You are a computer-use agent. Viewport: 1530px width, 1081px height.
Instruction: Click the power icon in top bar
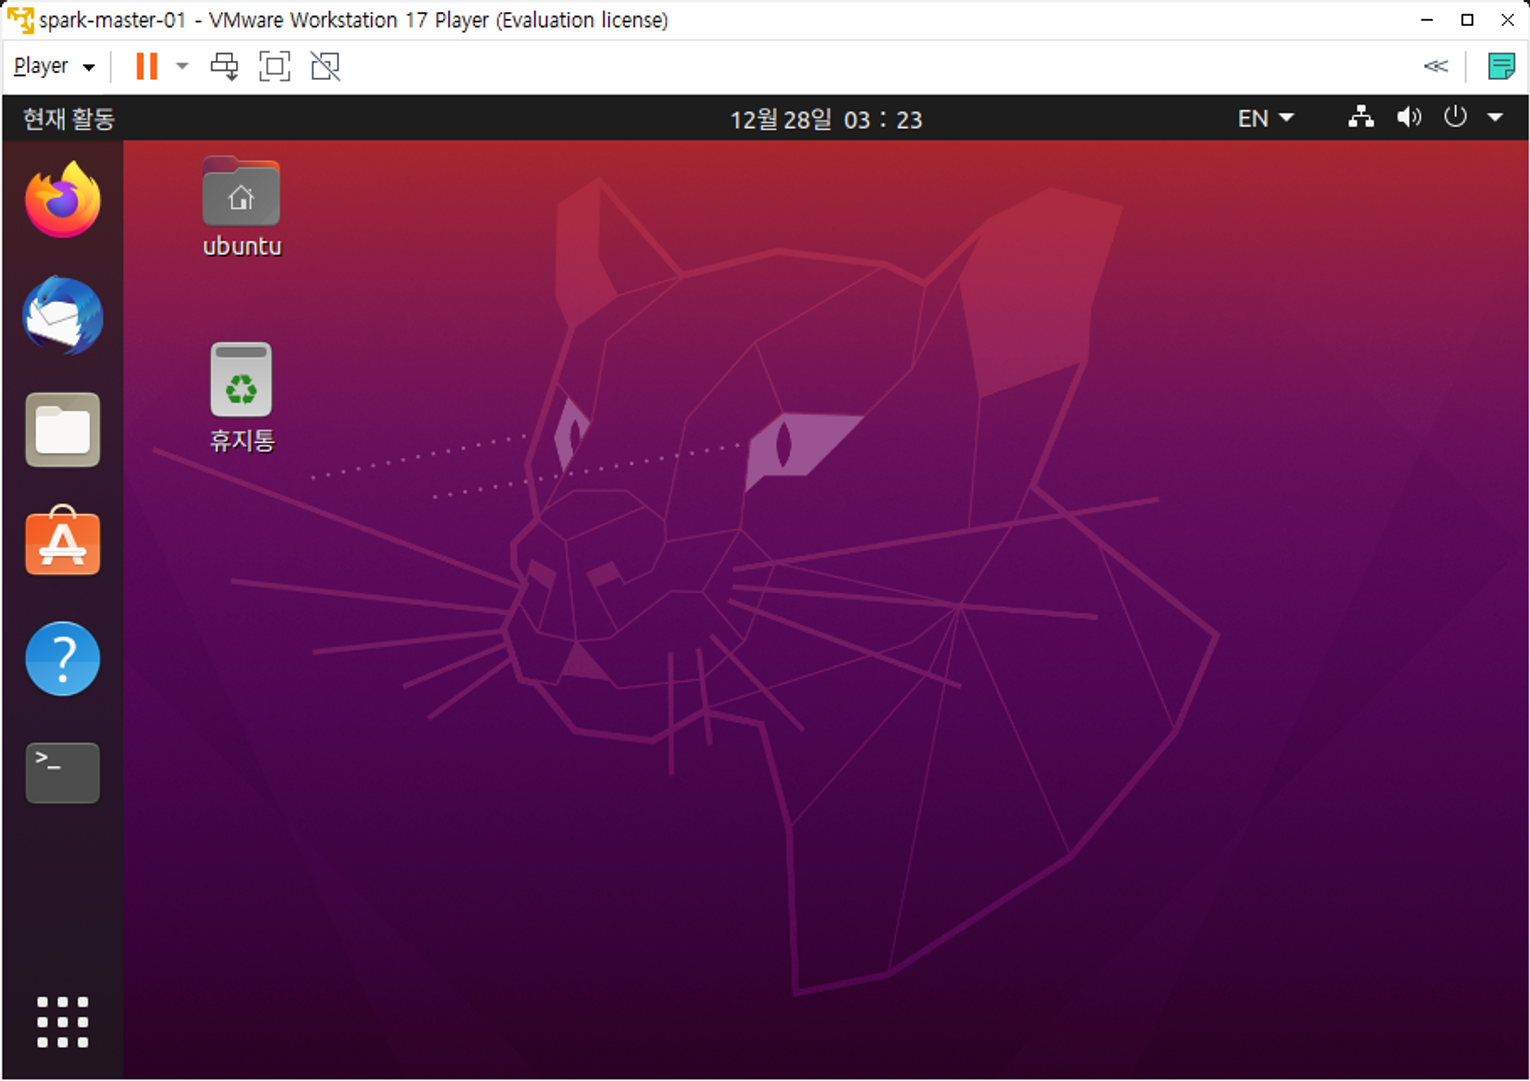point(1455,117)
